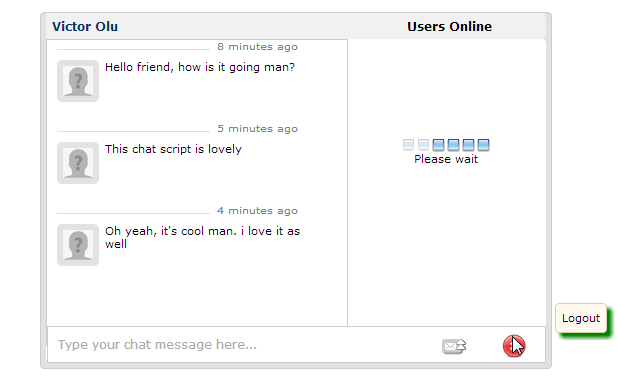Click the avatar next to 'Oh yeah, it's cool man'
617x378 pixels.
click(78, 245)
